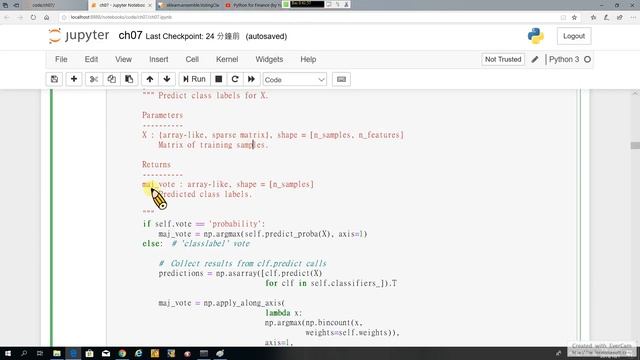Click the Jupyter logo

pyautogui.click(x=79, y=36)
